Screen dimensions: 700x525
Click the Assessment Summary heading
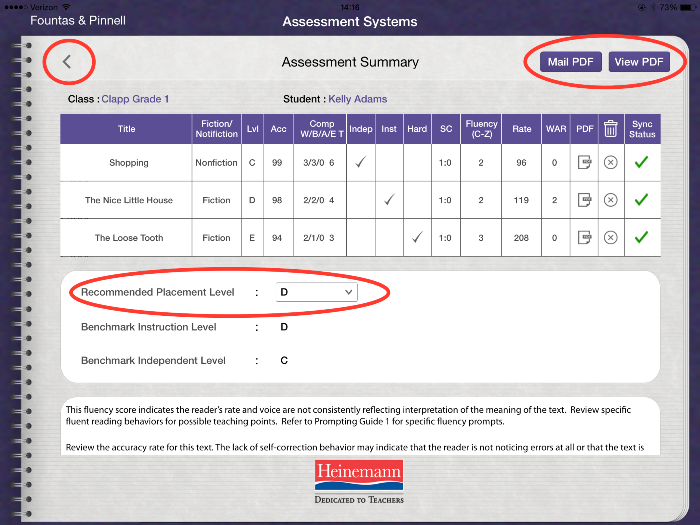tap(350, 62)
